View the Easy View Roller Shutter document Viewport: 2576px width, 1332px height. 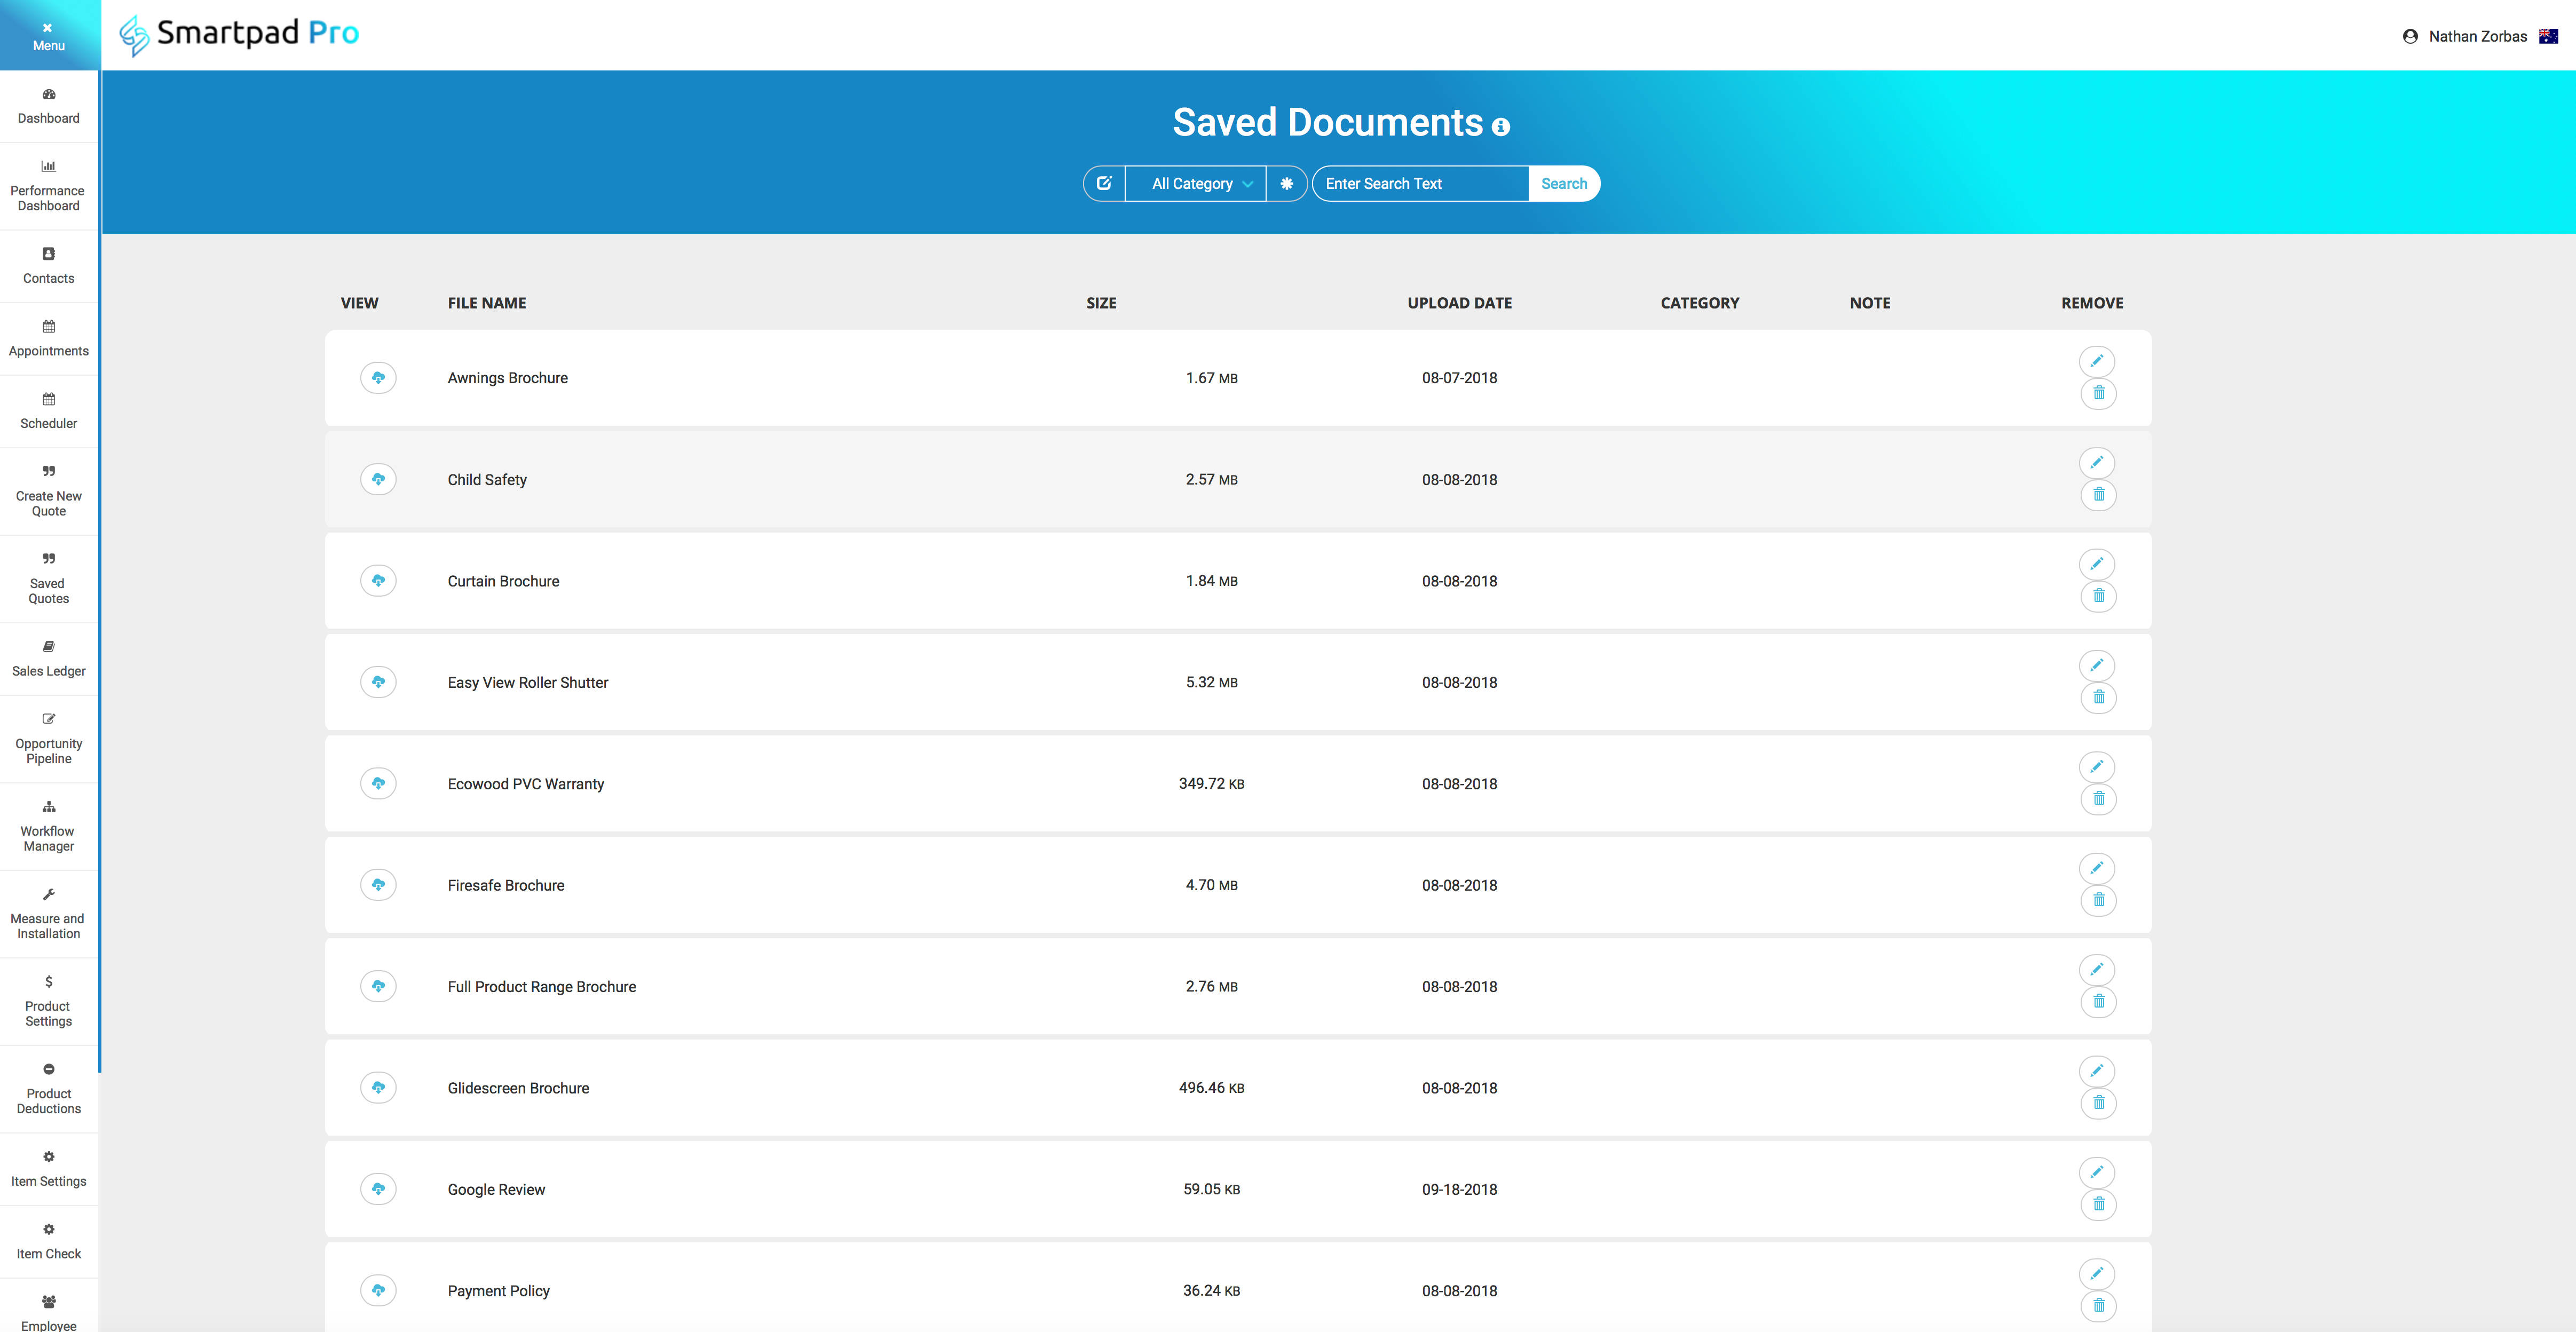378,682
